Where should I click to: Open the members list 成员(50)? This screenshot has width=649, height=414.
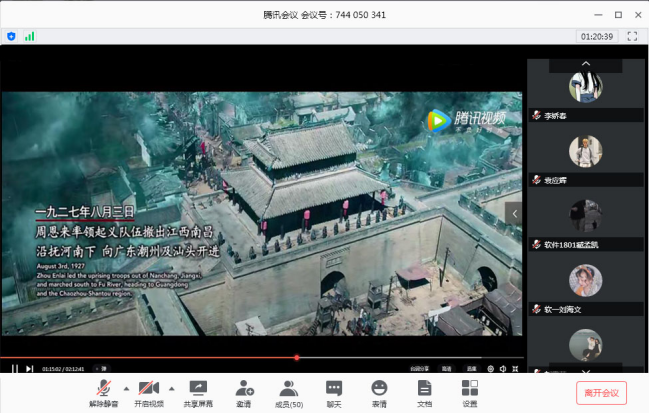tap(290, 391)
